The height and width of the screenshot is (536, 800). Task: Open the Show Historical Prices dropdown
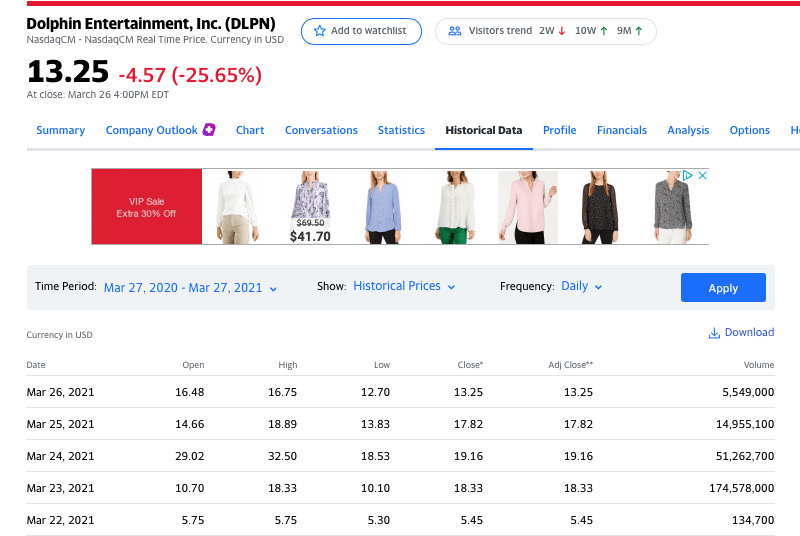coord(404,286)
